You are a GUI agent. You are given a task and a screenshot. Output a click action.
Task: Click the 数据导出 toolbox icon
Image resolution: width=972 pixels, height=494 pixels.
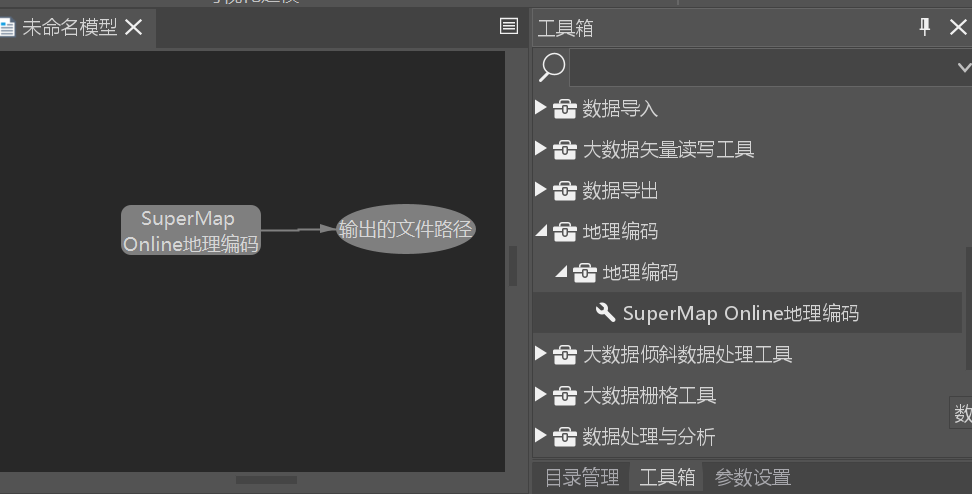[x=565, y=190]
